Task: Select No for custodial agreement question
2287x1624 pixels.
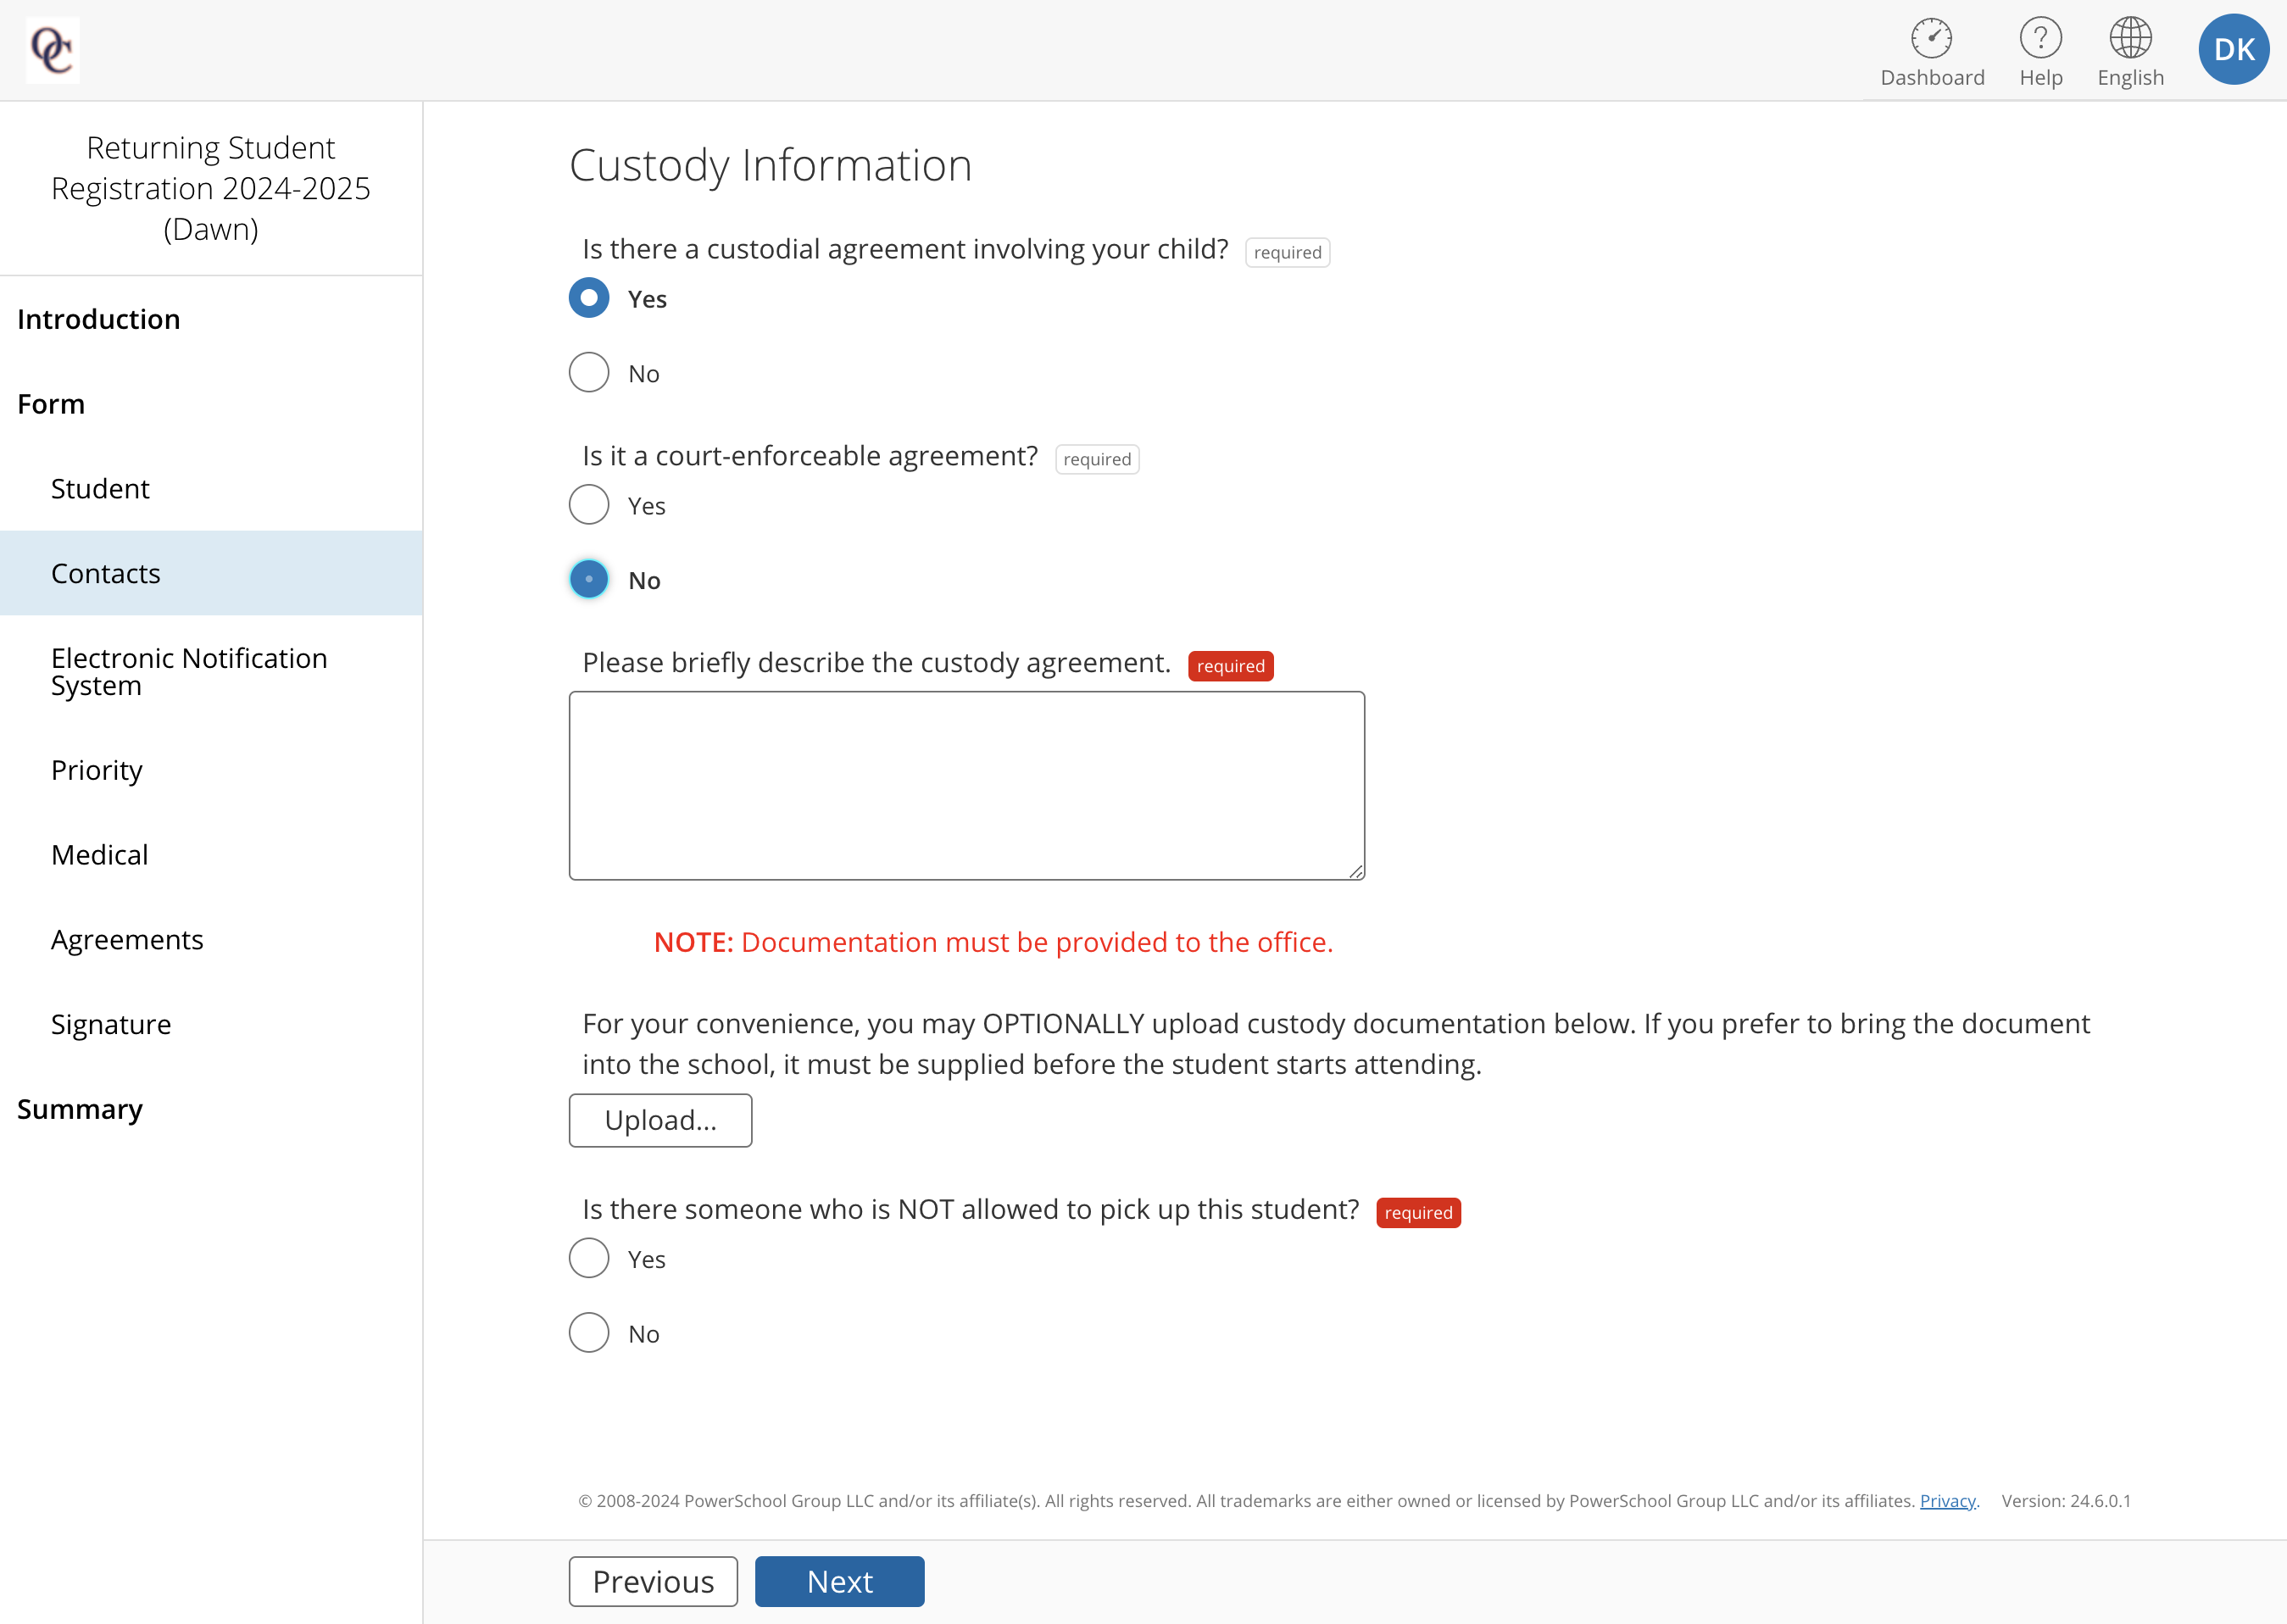Action: coord(589,372)
